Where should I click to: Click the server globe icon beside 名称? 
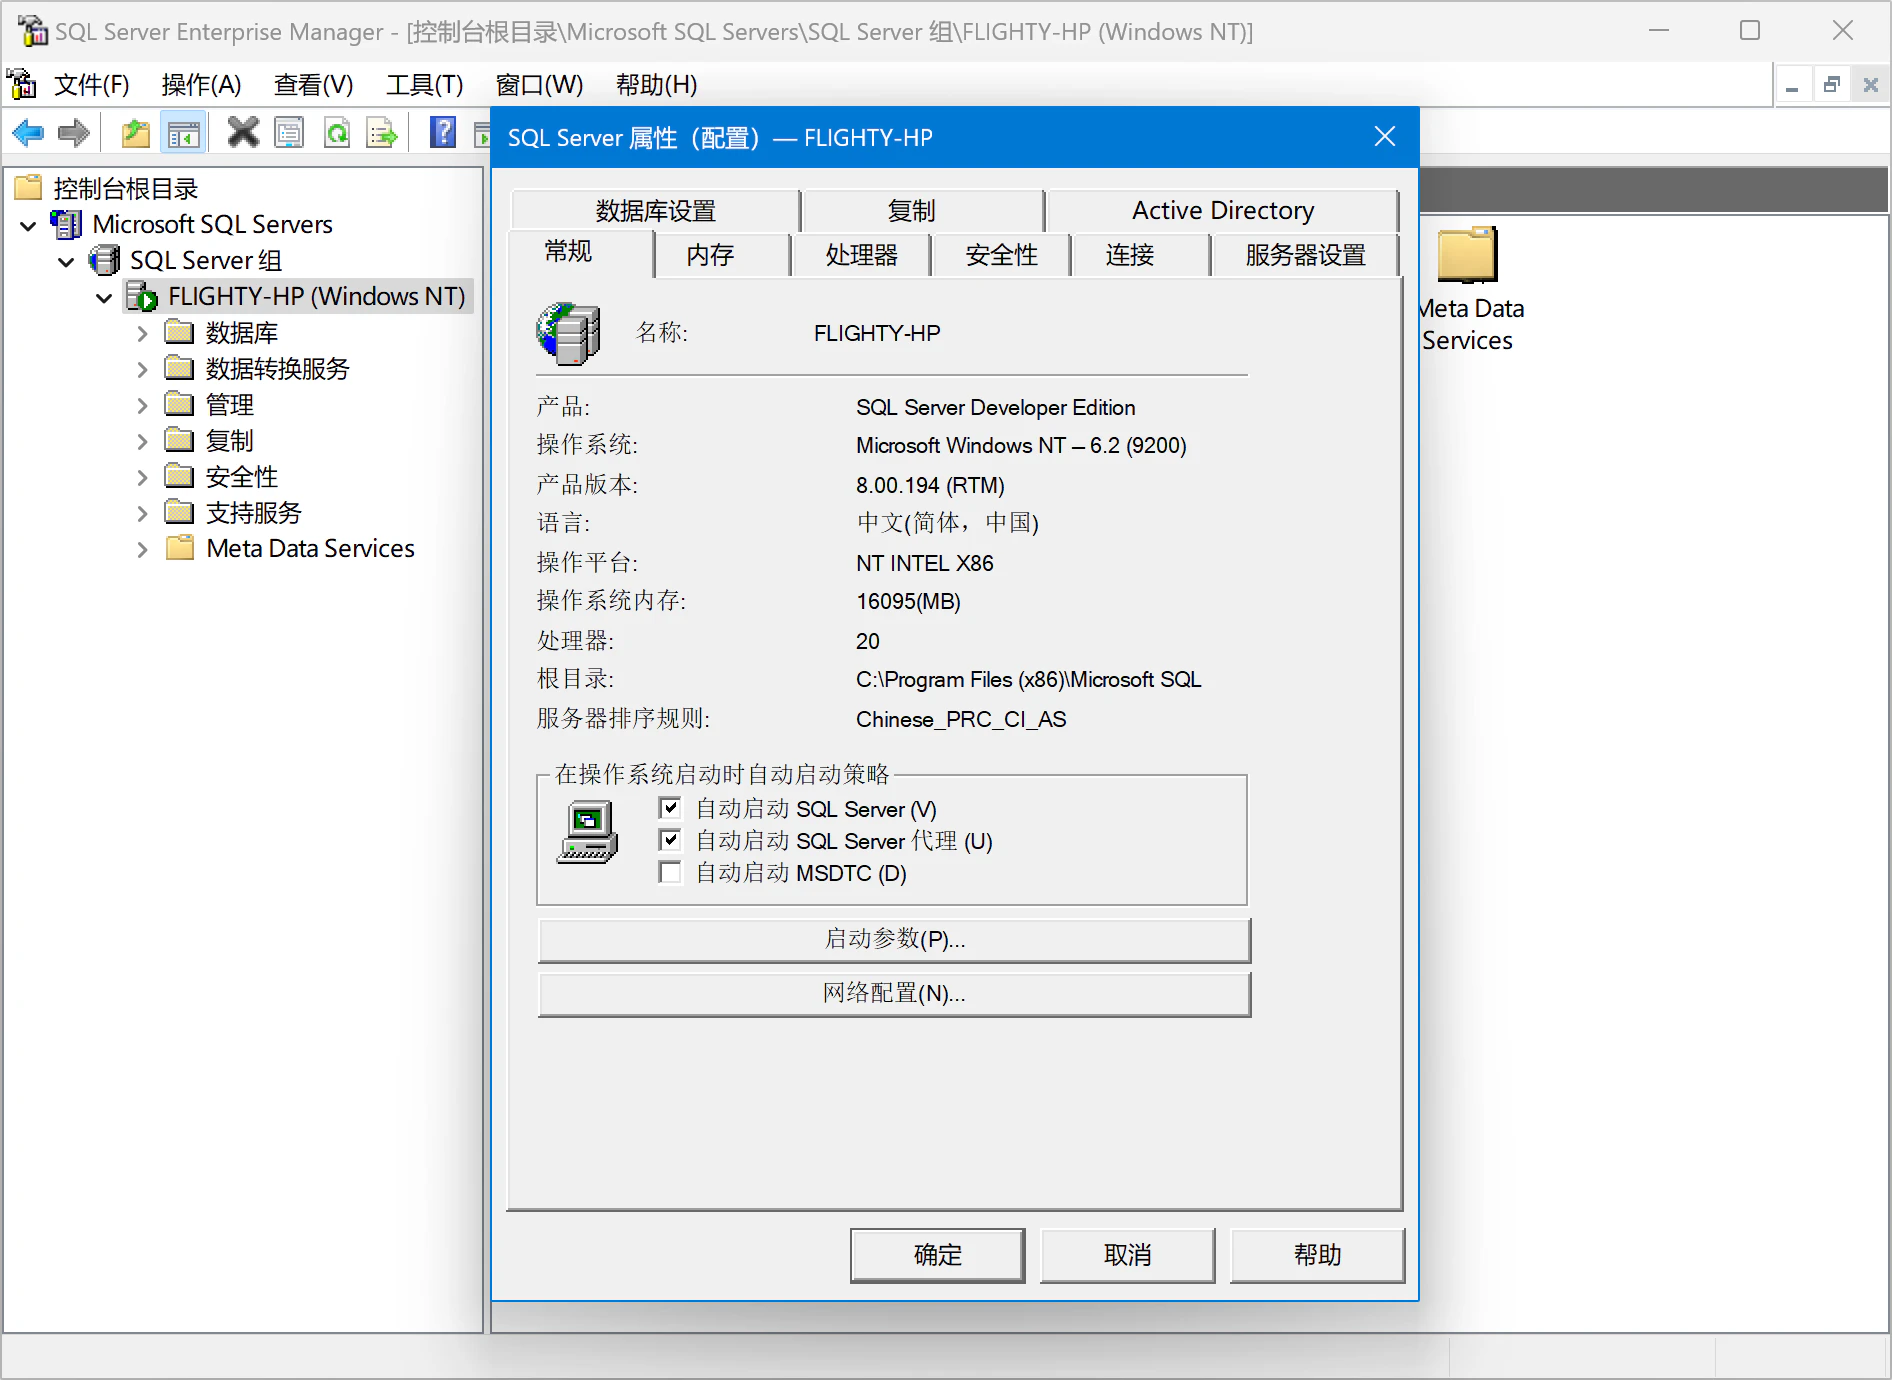[x=568, y=333]
